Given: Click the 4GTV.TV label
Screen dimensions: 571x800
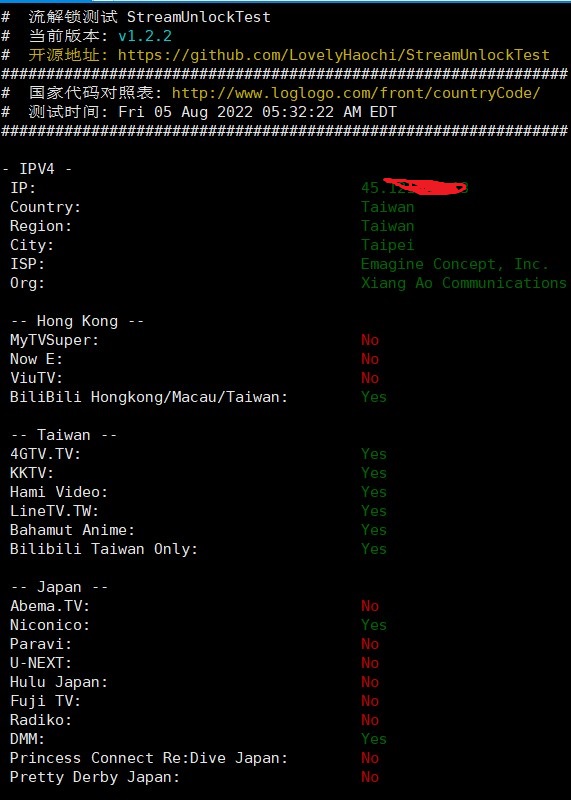Looking at the screenshot, I should coord(45,454).
